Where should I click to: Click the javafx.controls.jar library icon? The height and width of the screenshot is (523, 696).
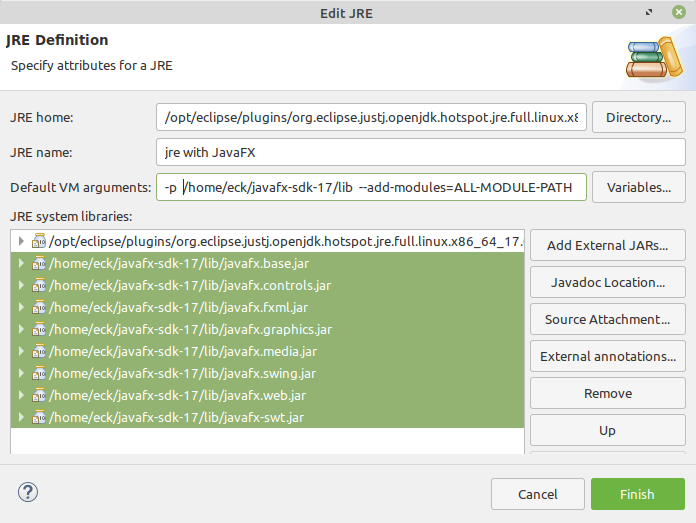(39, 285)
